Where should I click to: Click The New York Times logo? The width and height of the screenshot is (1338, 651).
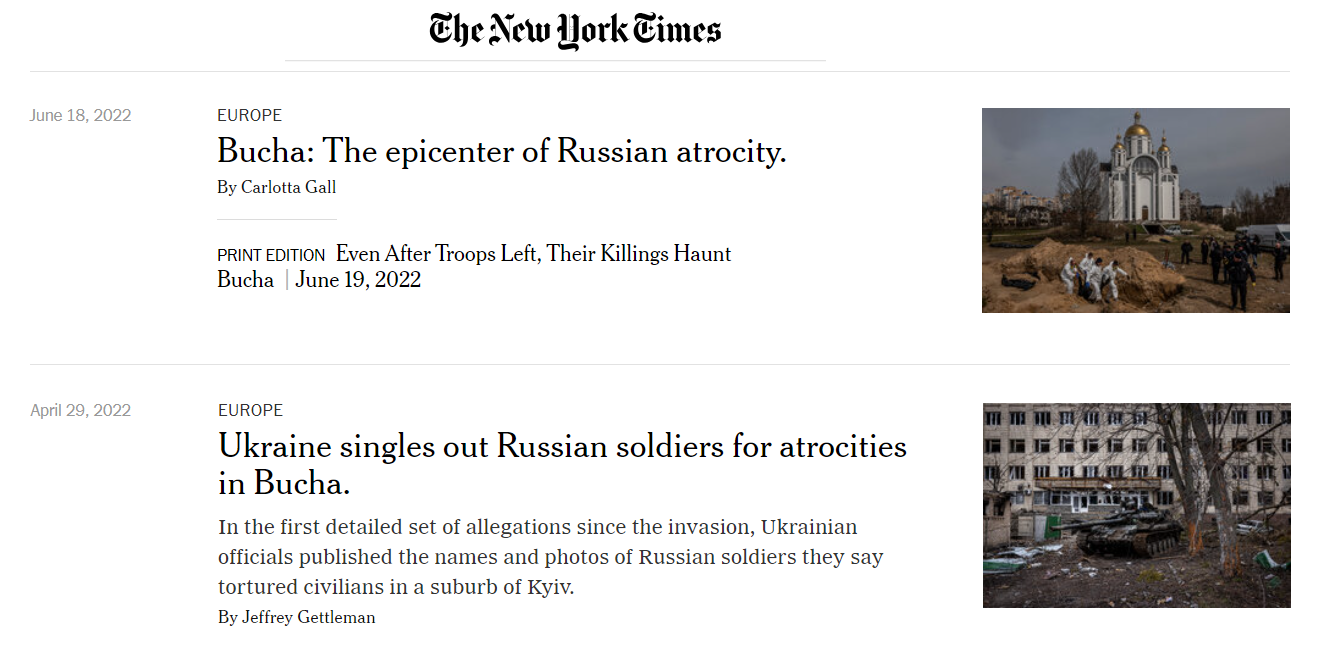[x=575, y=30]
